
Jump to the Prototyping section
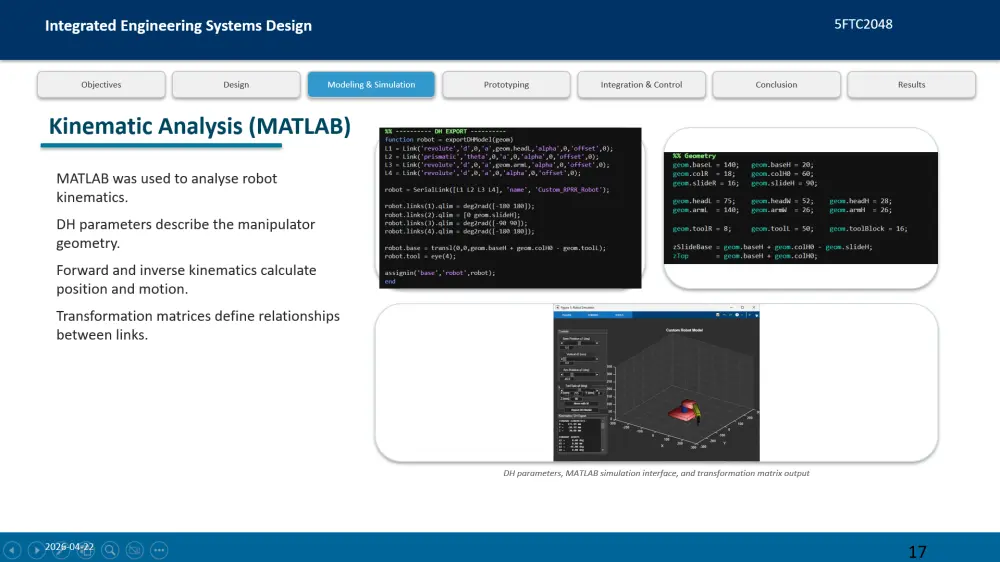pyautogui.click(x=506, y=84)
